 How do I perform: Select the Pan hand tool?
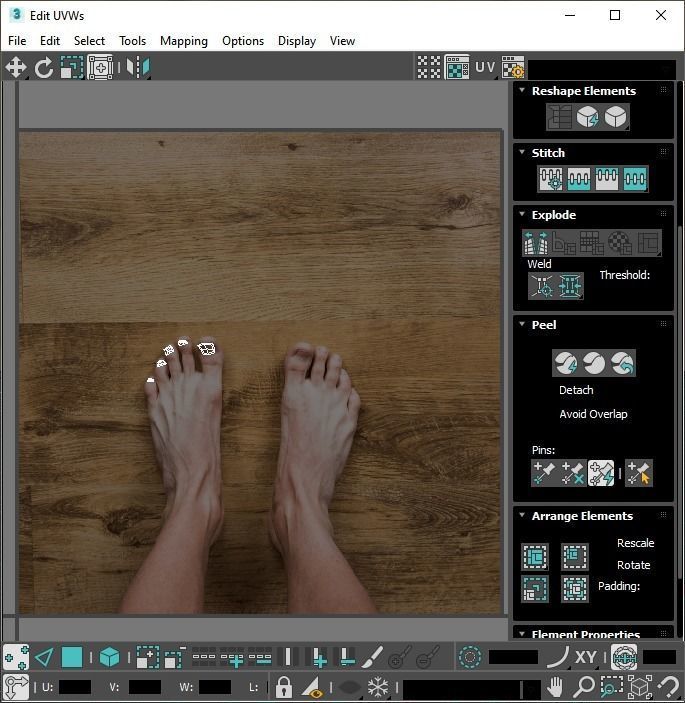pyautogui.click(x=555, y=687)
